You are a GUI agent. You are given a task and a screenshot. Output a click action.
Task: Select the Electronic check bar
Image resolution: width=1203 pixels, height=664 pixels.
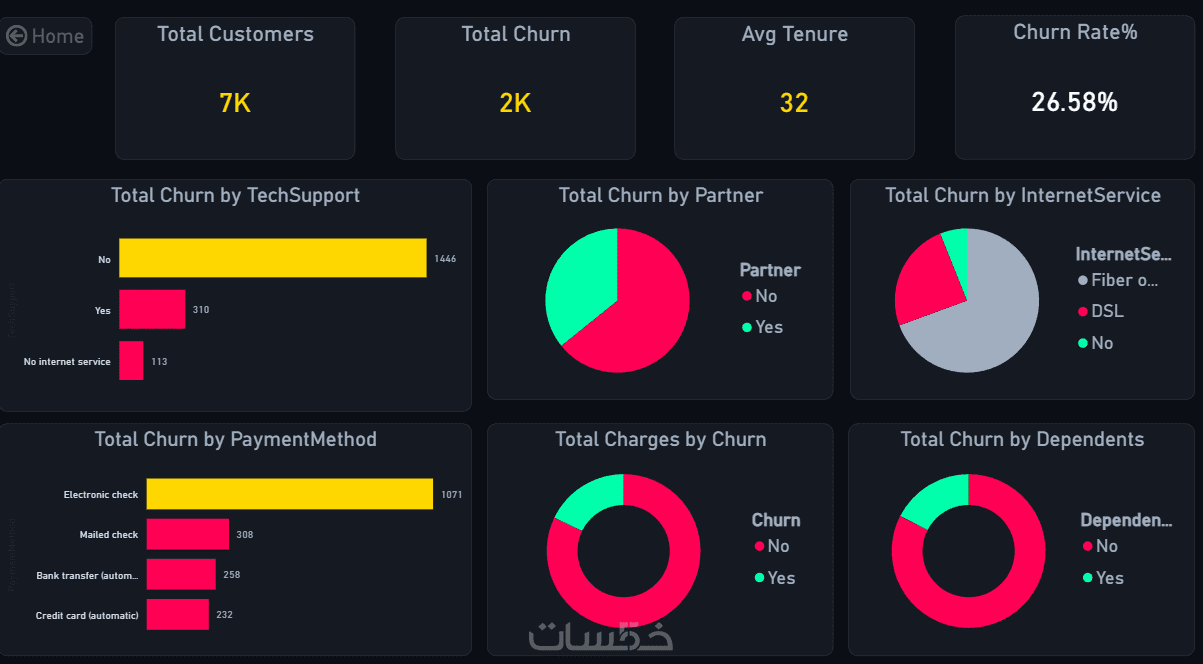click(289, 494)
